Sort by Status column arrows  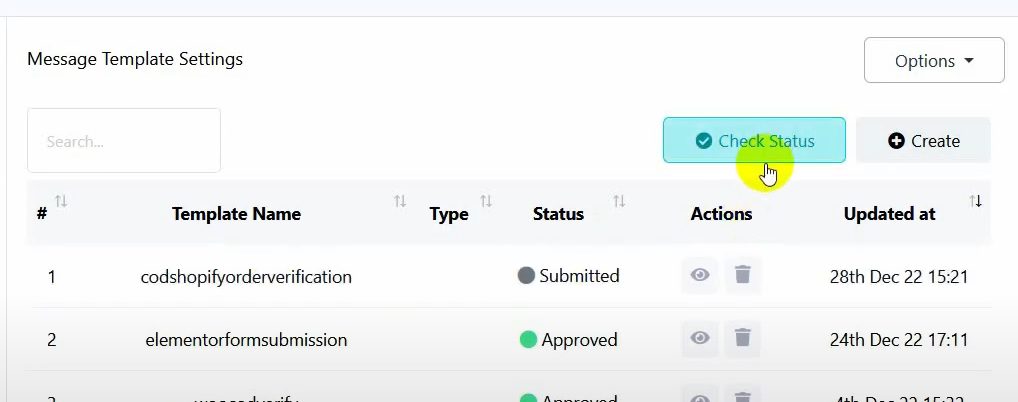tap(619, 202)
